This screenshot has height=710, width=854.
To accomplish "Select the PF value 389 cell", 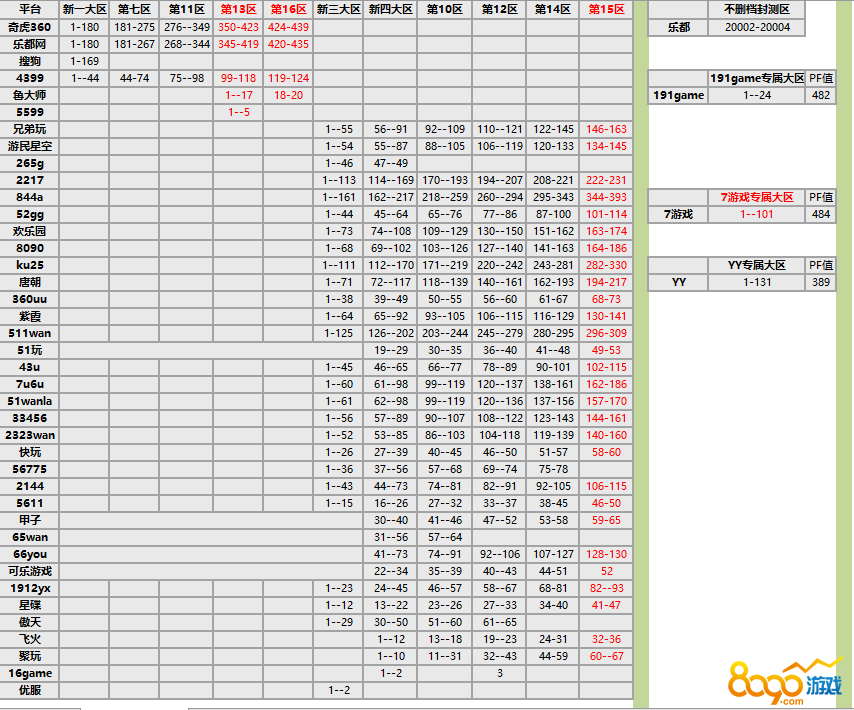I will pyautogui.click(x=821, y=283).
